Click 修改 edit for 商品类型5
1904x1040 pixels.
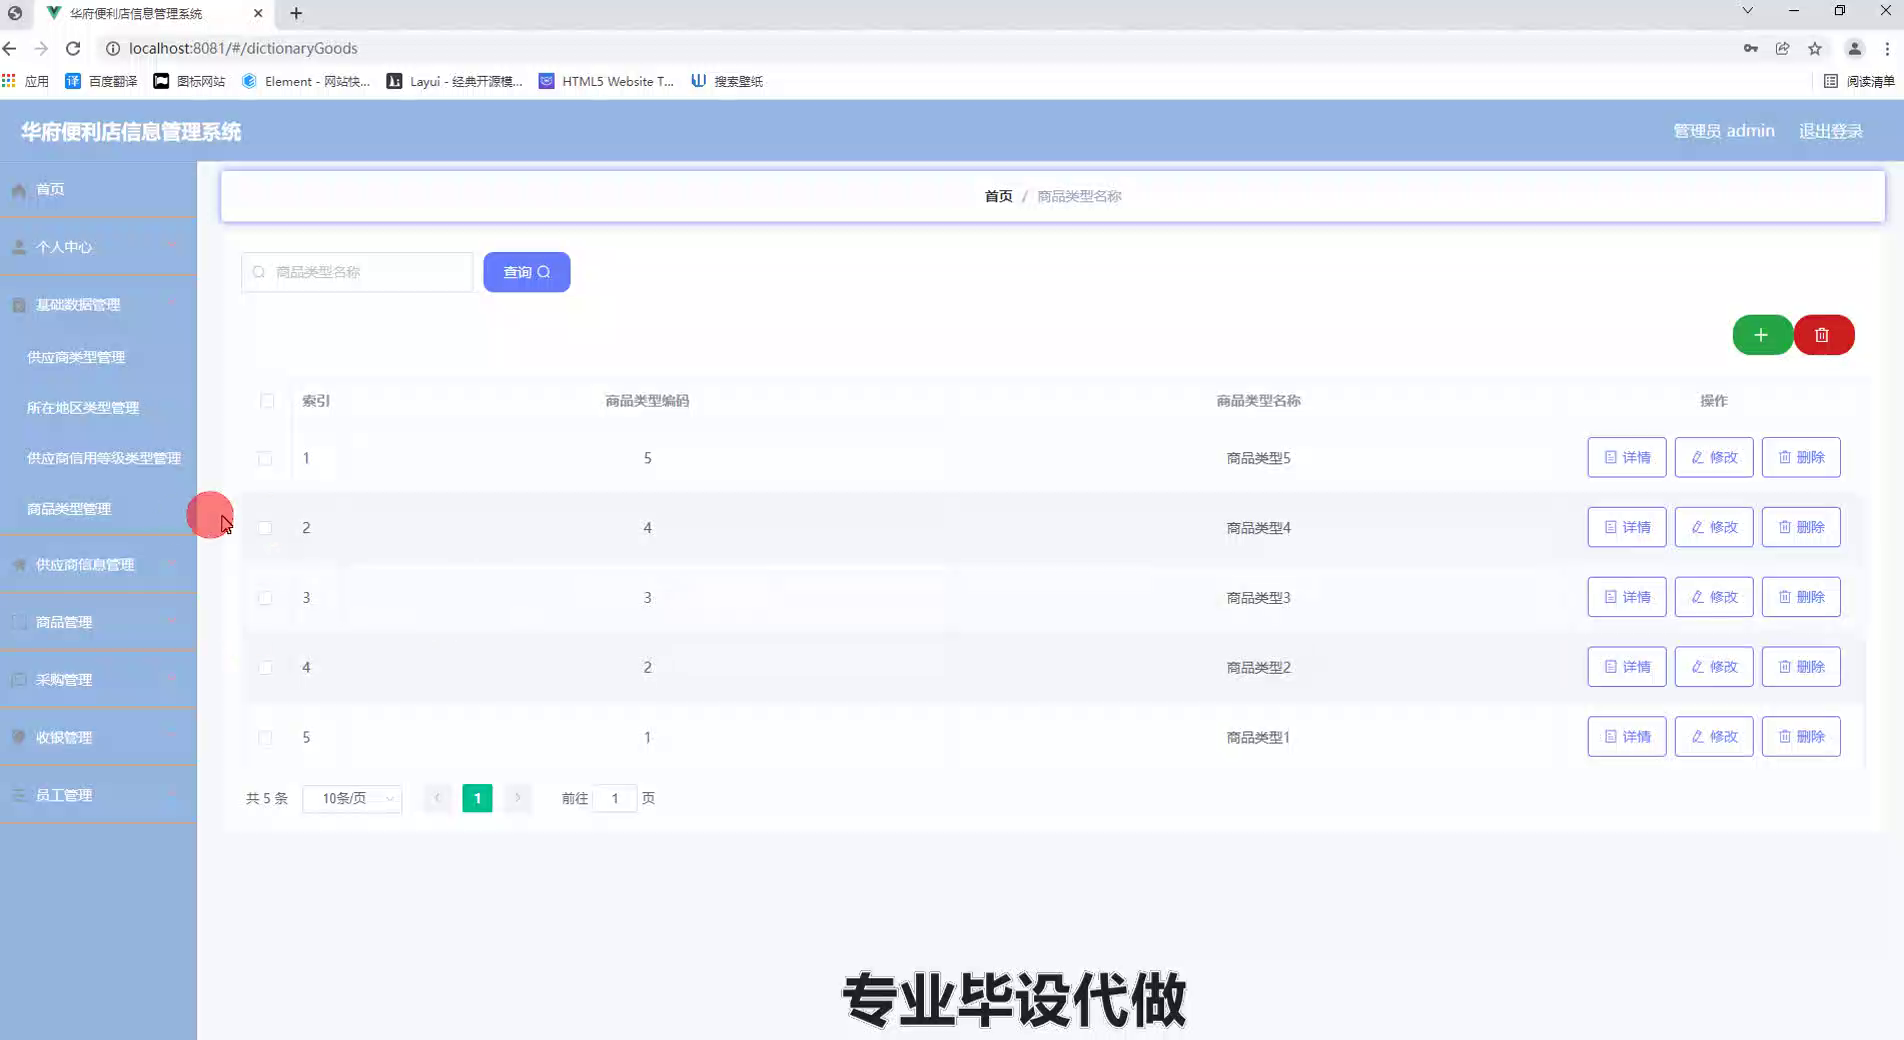(x=1714, y=457)
